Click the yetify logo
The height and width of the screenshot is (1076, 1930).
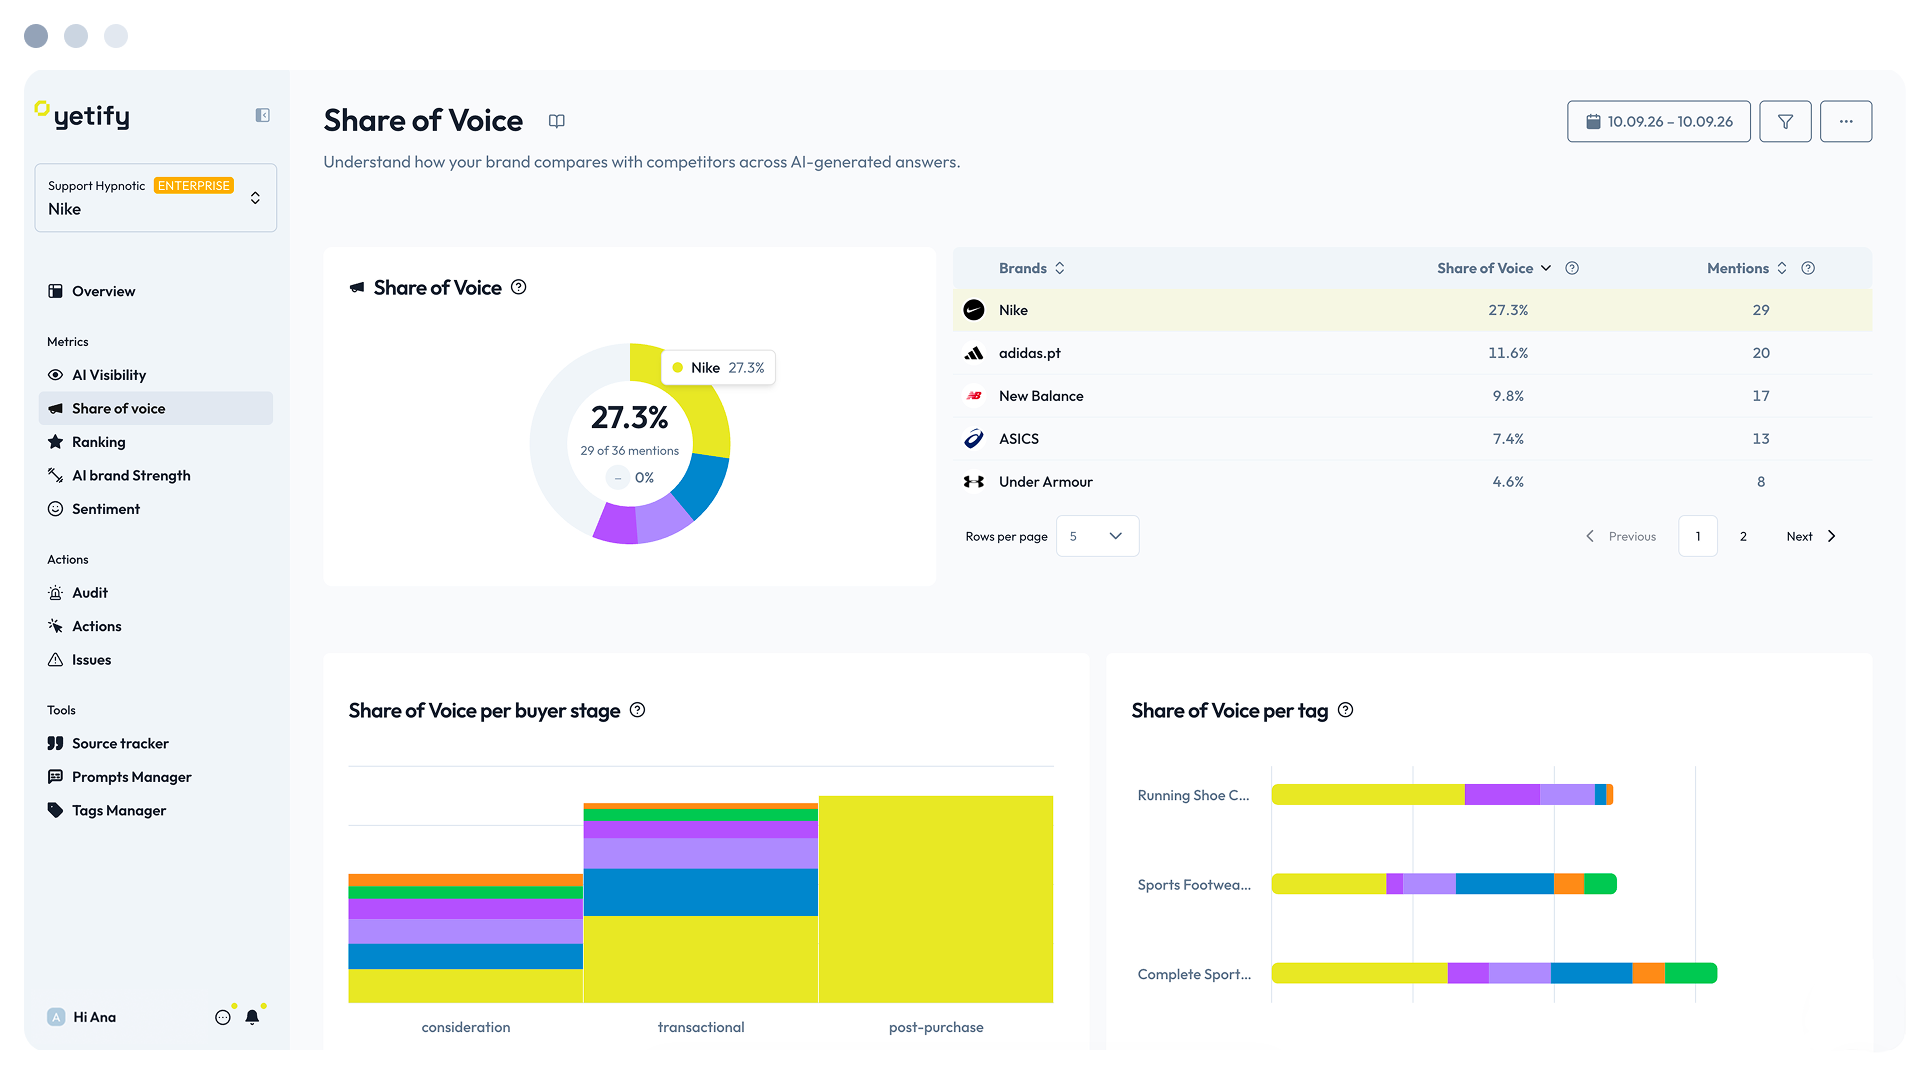[x=84, y=115]
